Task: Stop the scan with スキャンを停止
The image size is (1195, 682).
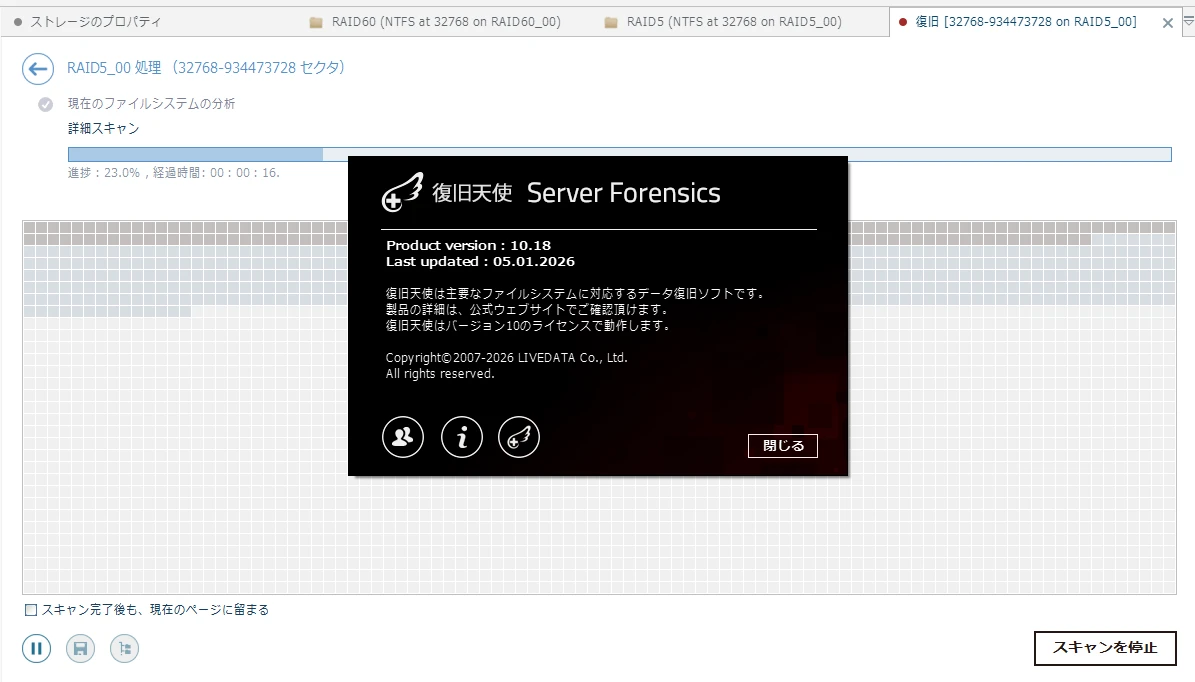Action: click(x=1105, y=648)
